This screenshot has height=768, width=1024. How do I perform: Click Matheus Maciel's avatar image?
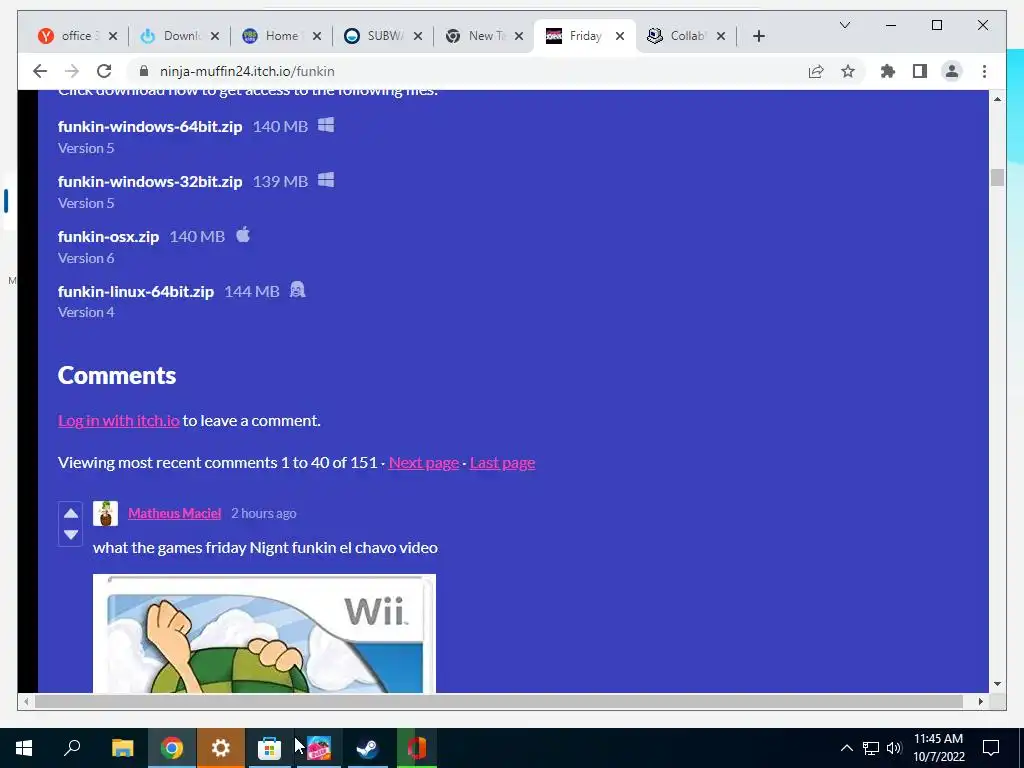pyautogui.click(x=105, y=513)
